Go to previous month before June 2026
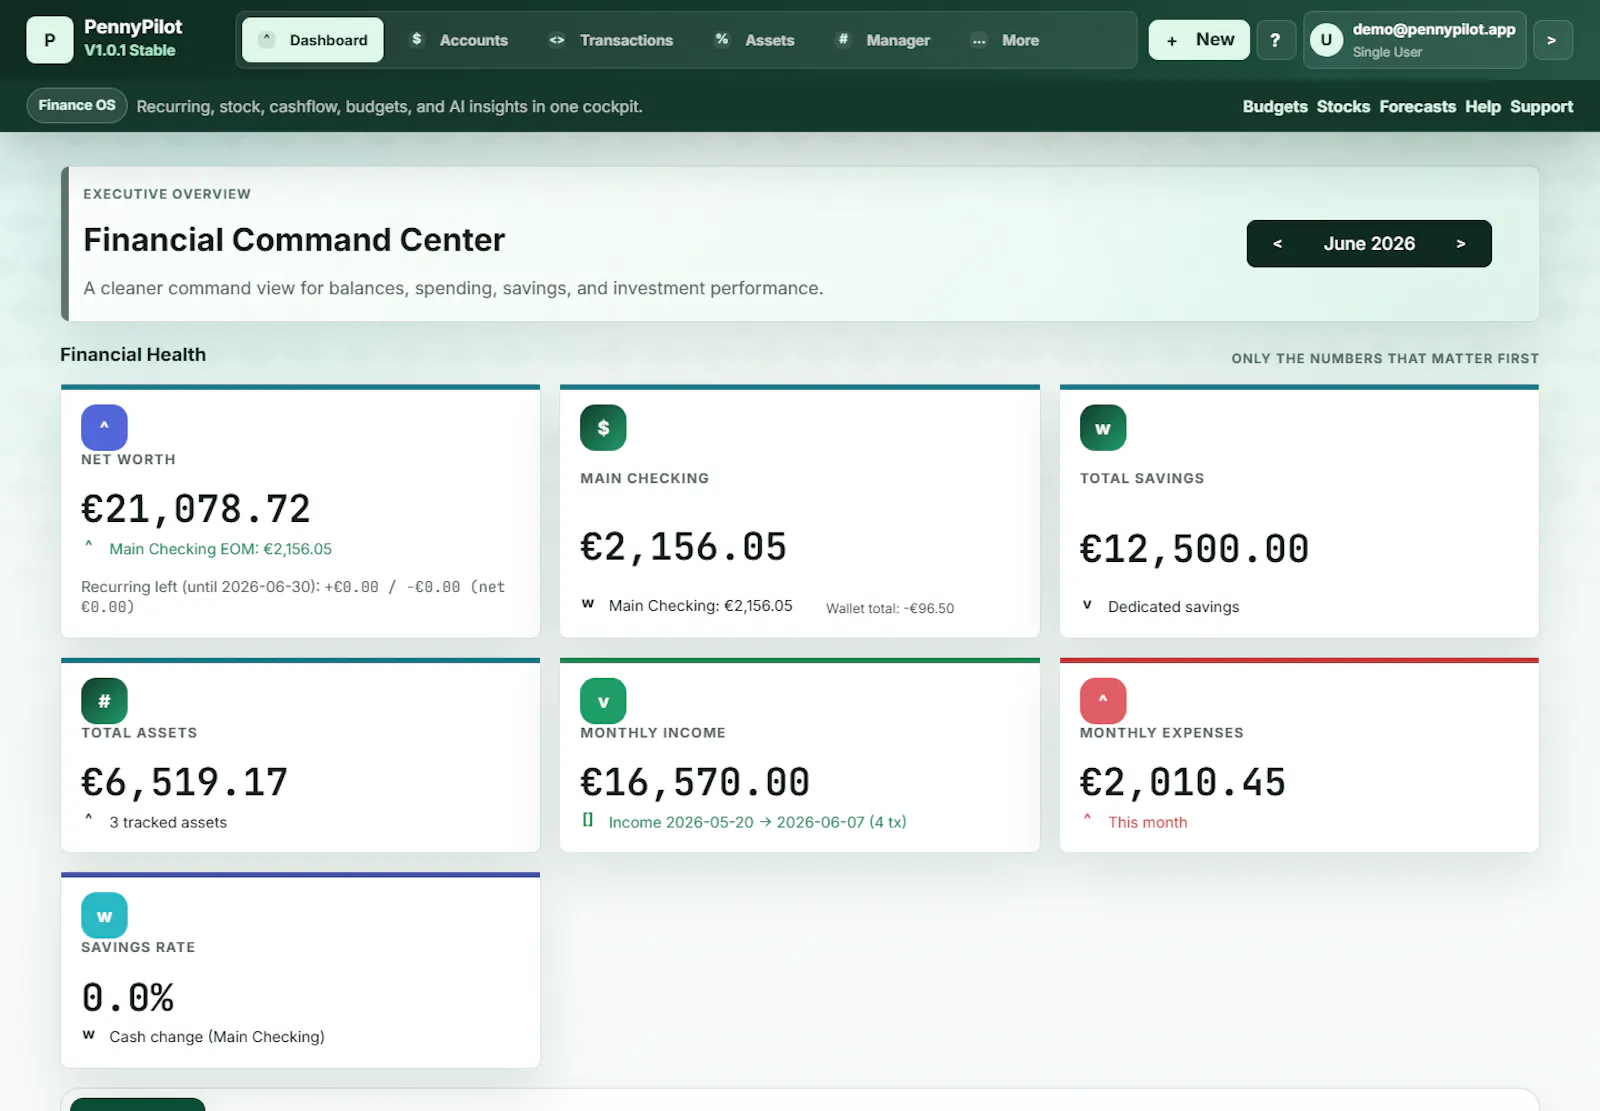This screenshot has height=1111, width=1600. pos(1277,244)
